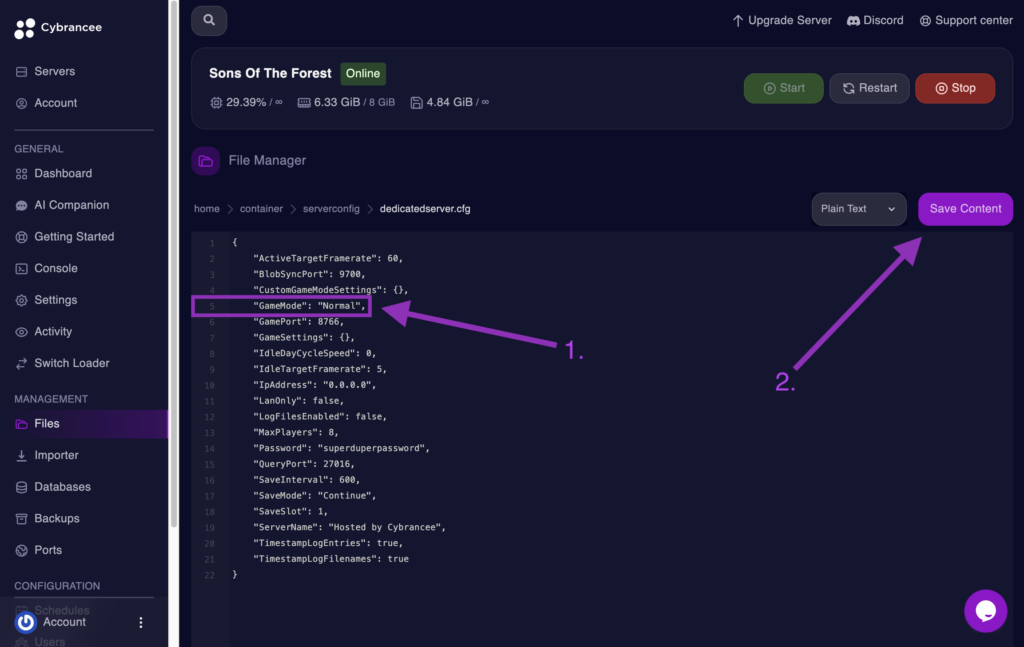This screenshot has width=1024, height=647.
Task: Click the "ActiveTargetFramerate": 60 line
Action: (x=328, y=258)
